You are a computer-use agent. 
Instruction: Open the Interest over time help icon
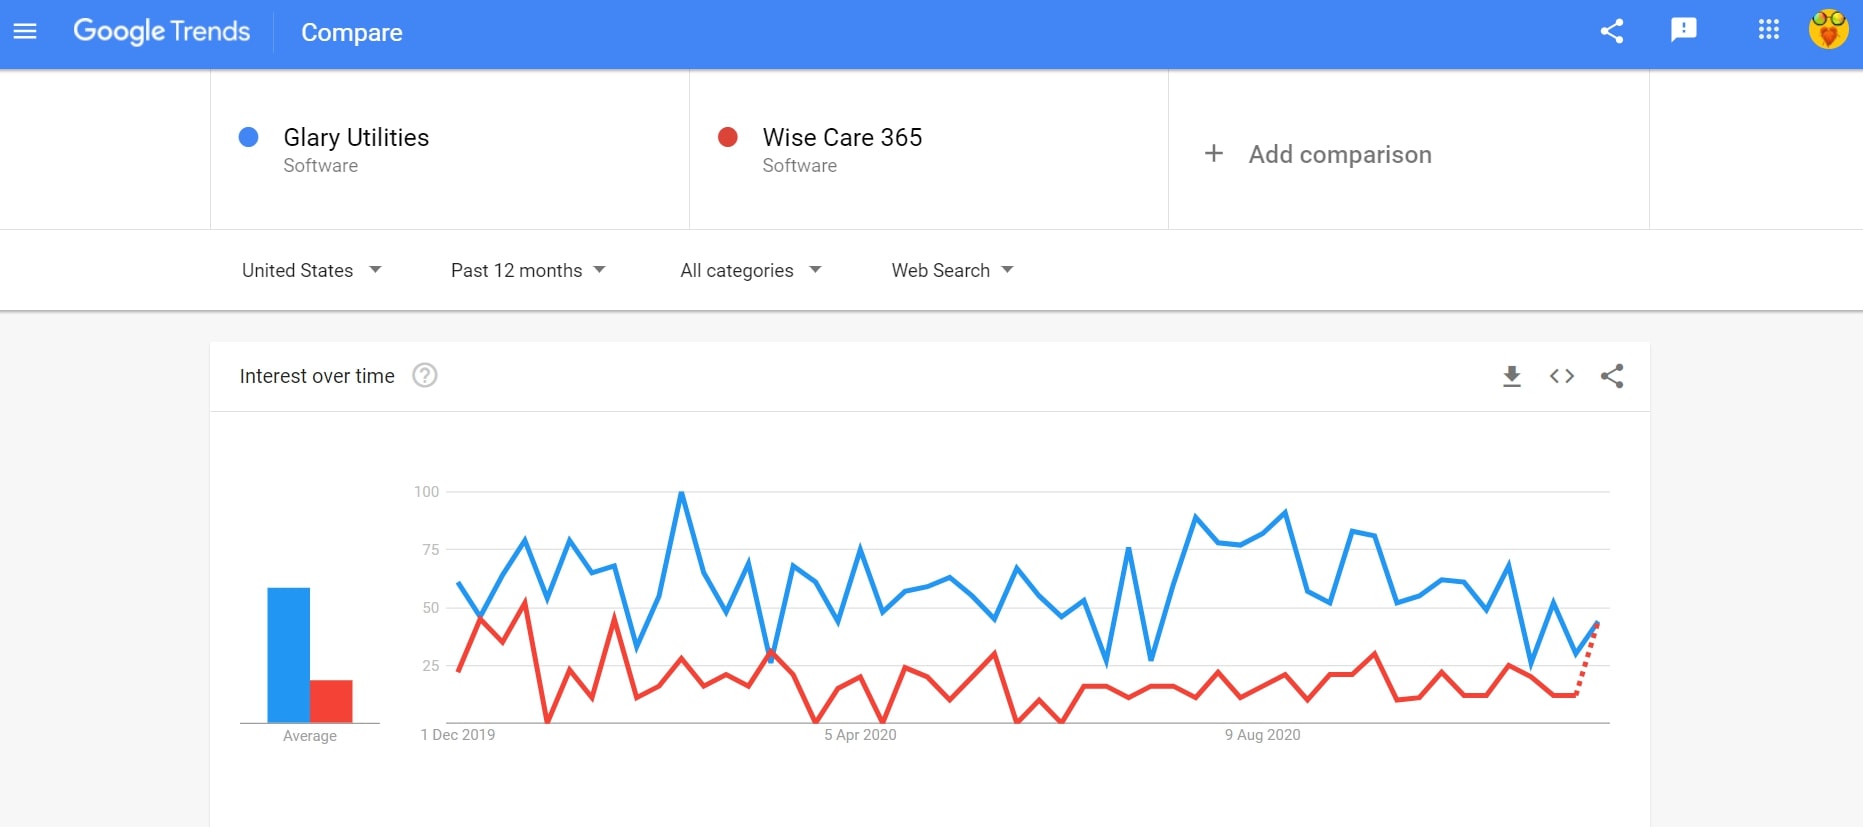coord(425,375)
